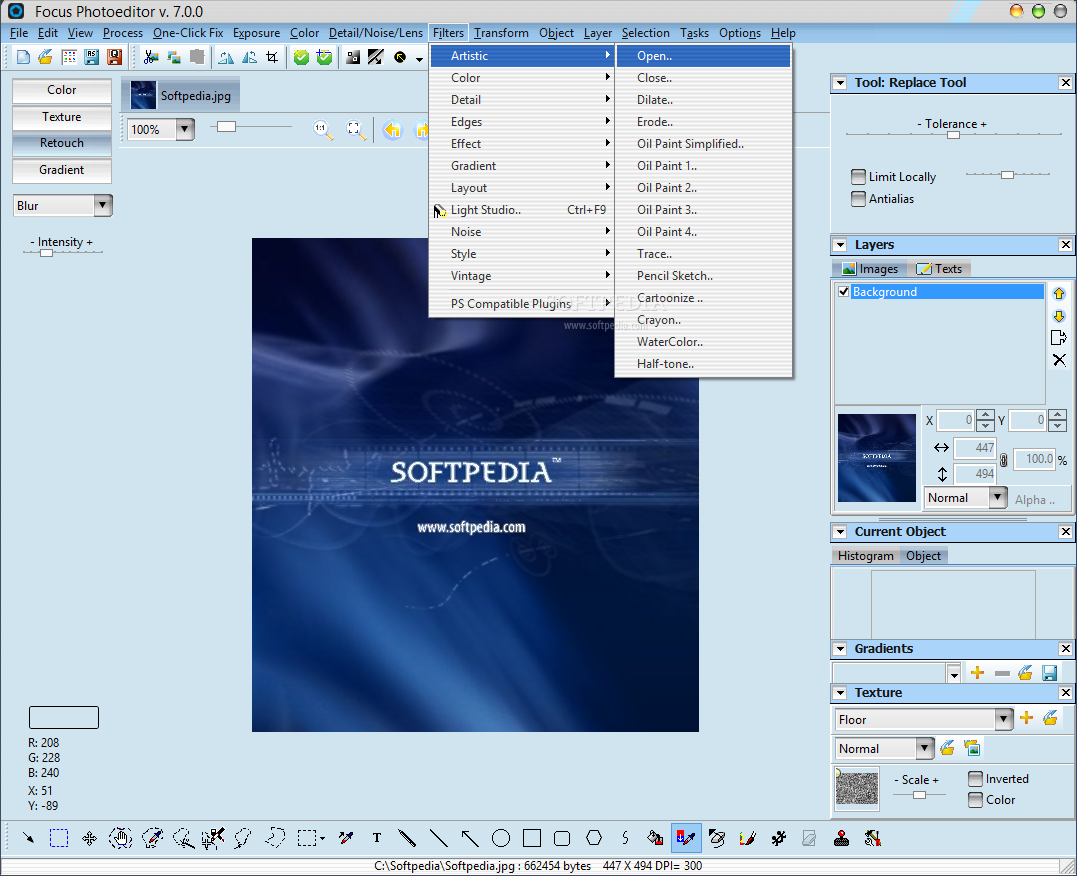Screen dimensions: 1077x876
Task: Click the yellow back arrow icon
Action: 392,129
